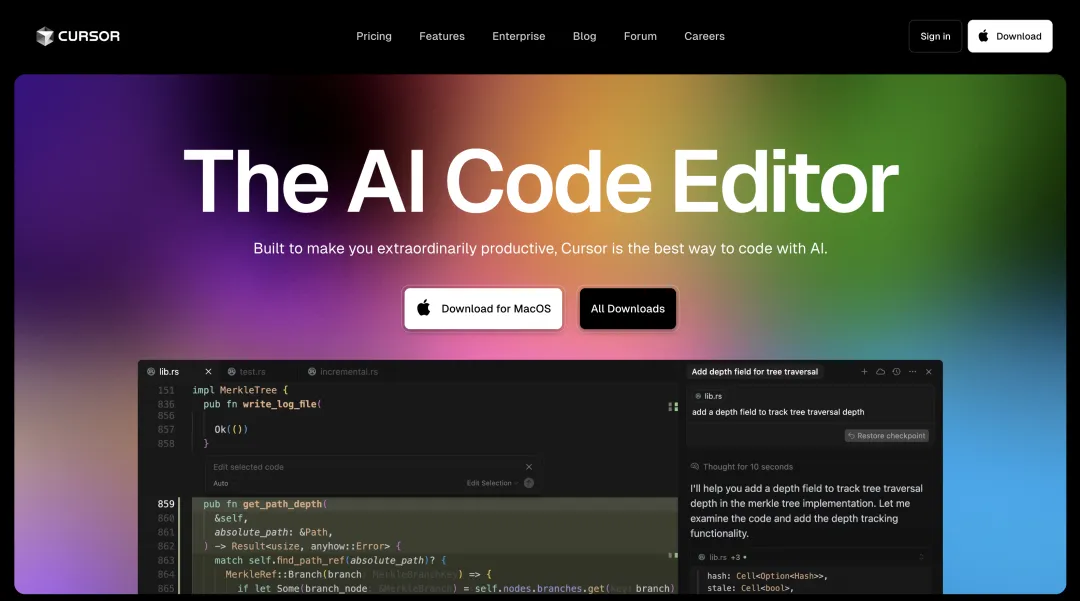Click the write_log_file function name
Image resolution: width=1080 pixels, height=601 pixels.
279,404
